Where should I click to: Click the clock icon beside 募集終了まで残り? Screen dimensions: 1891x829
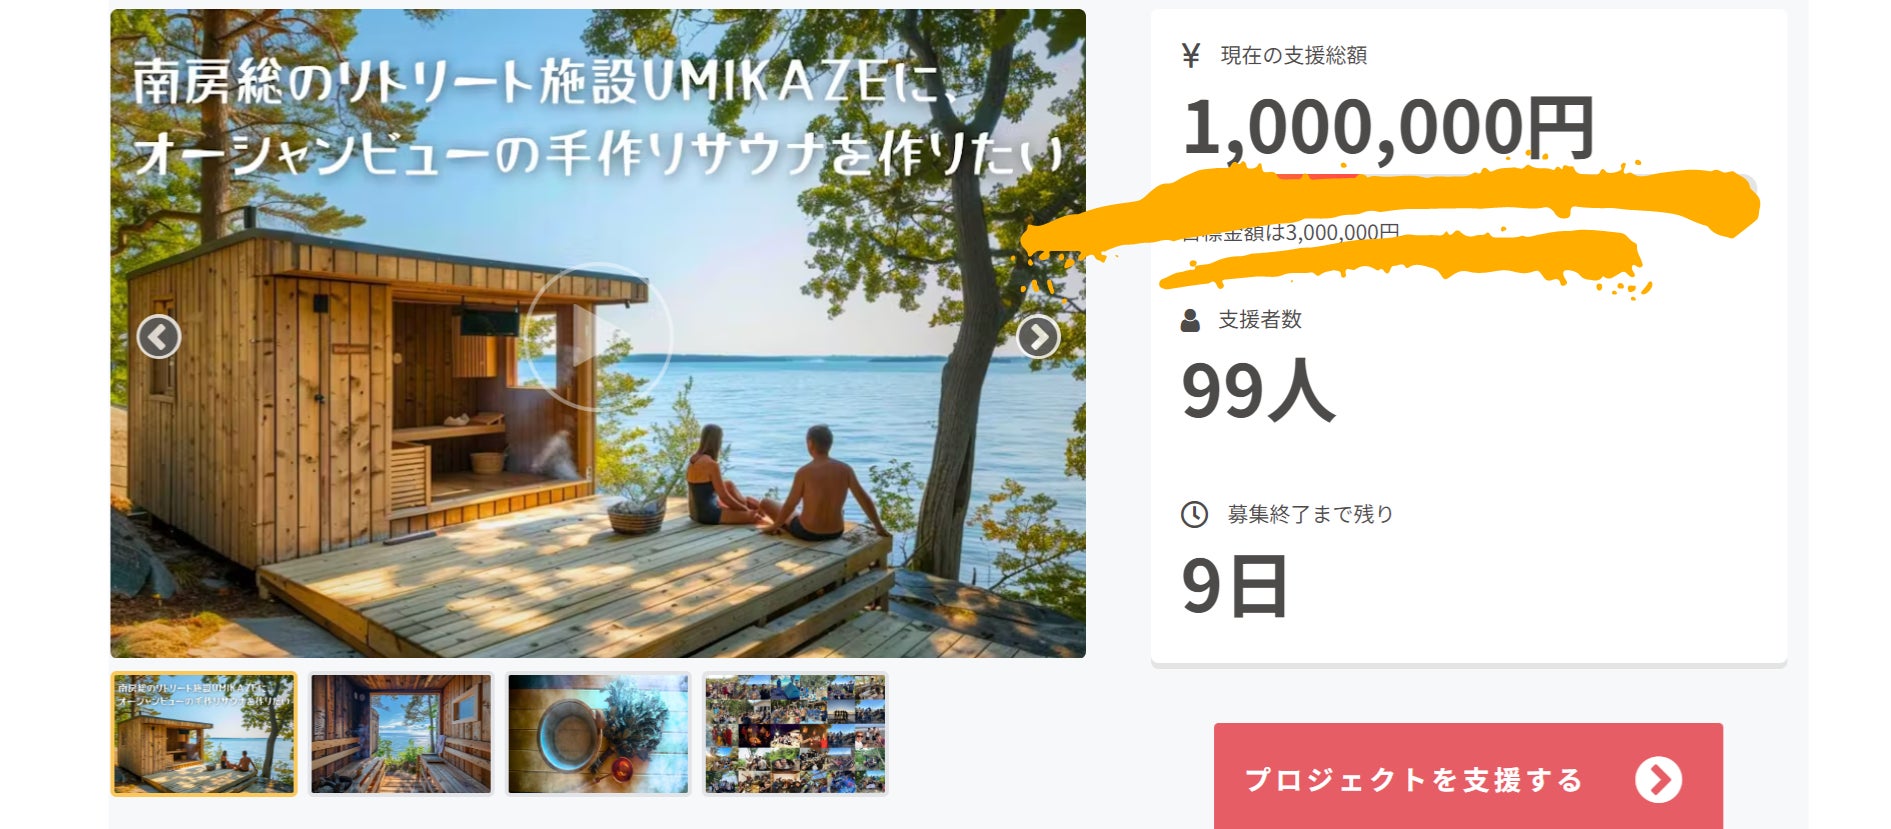1194,514
